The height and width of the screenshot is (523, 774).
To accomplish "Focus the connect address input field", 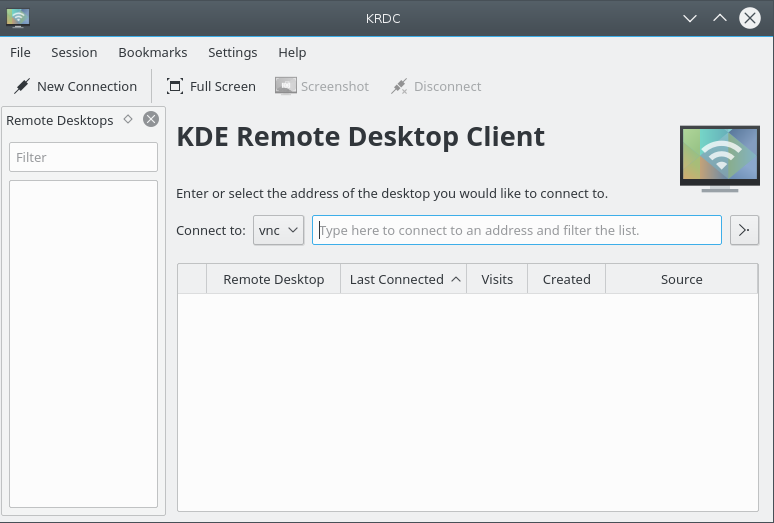I will [x=516, y=230].
